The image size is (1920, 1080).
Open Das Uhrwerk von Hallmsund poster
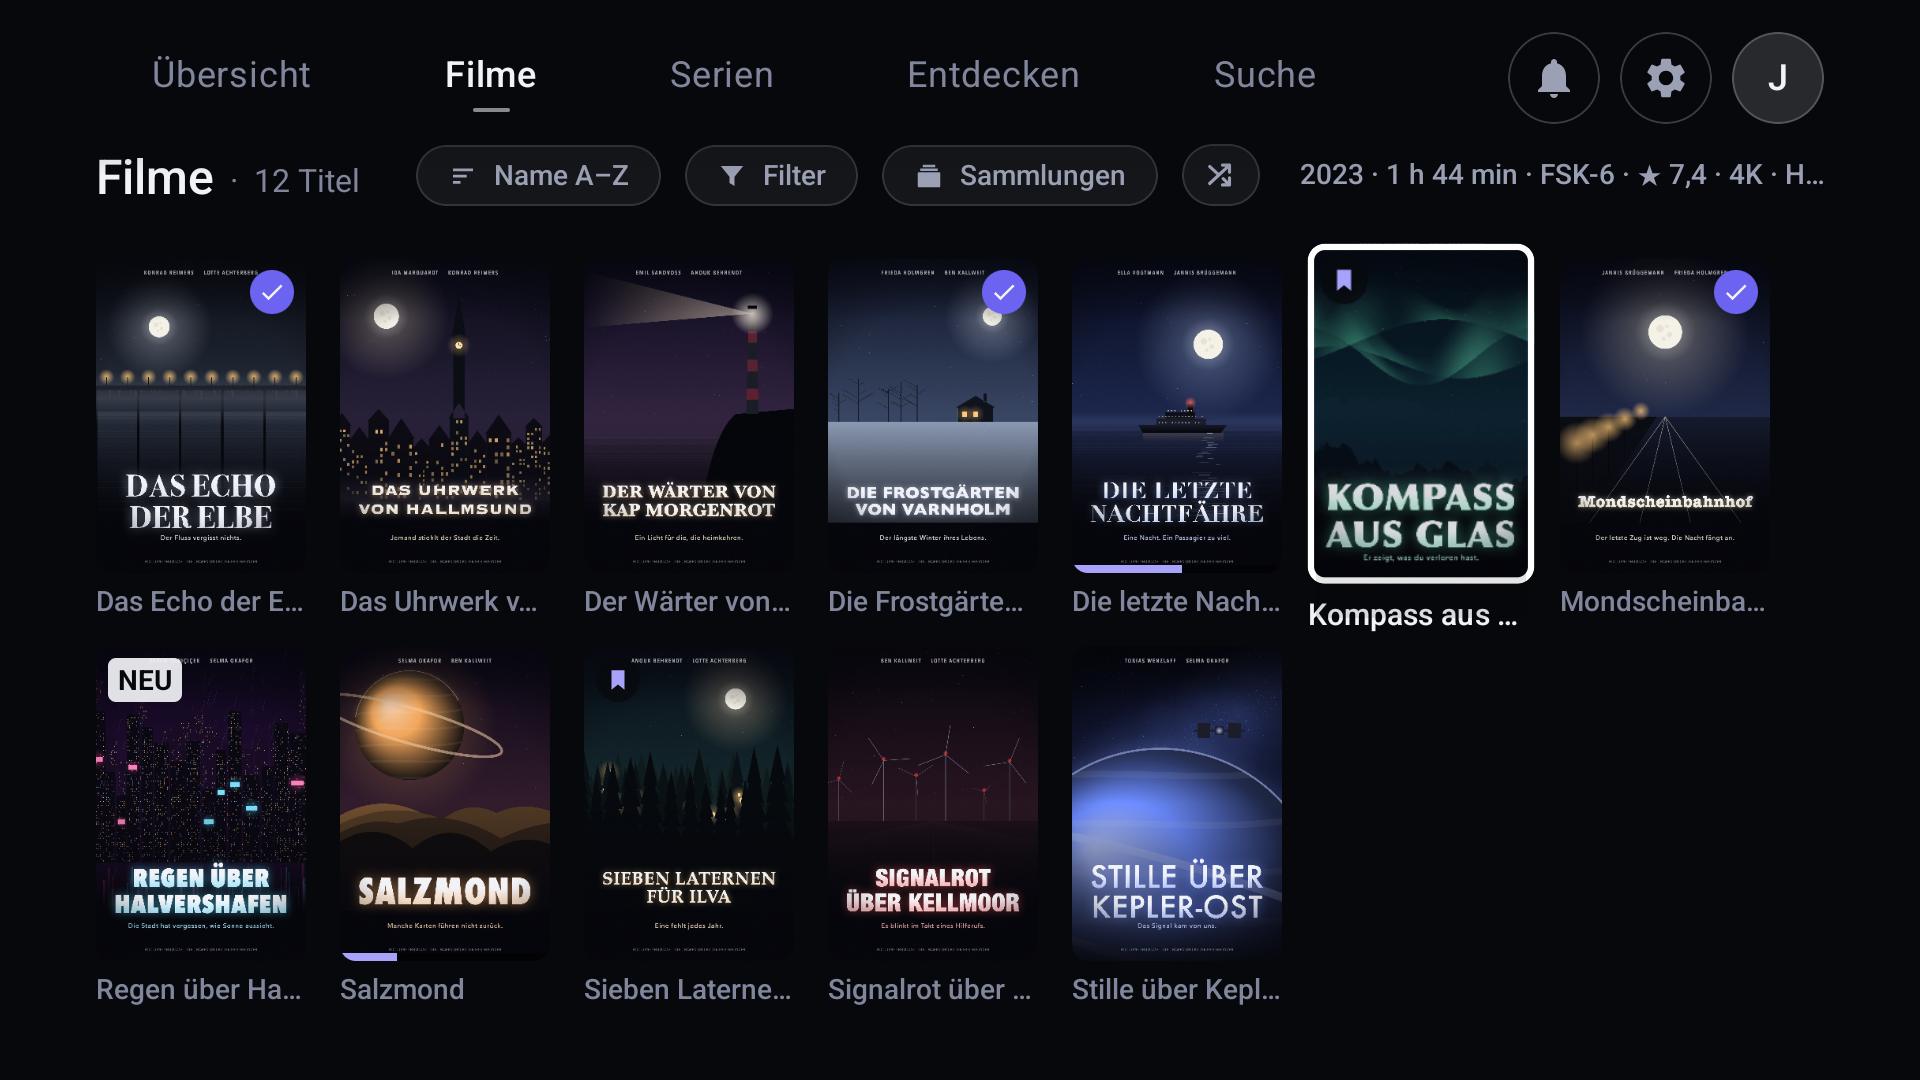pos(445,417)
